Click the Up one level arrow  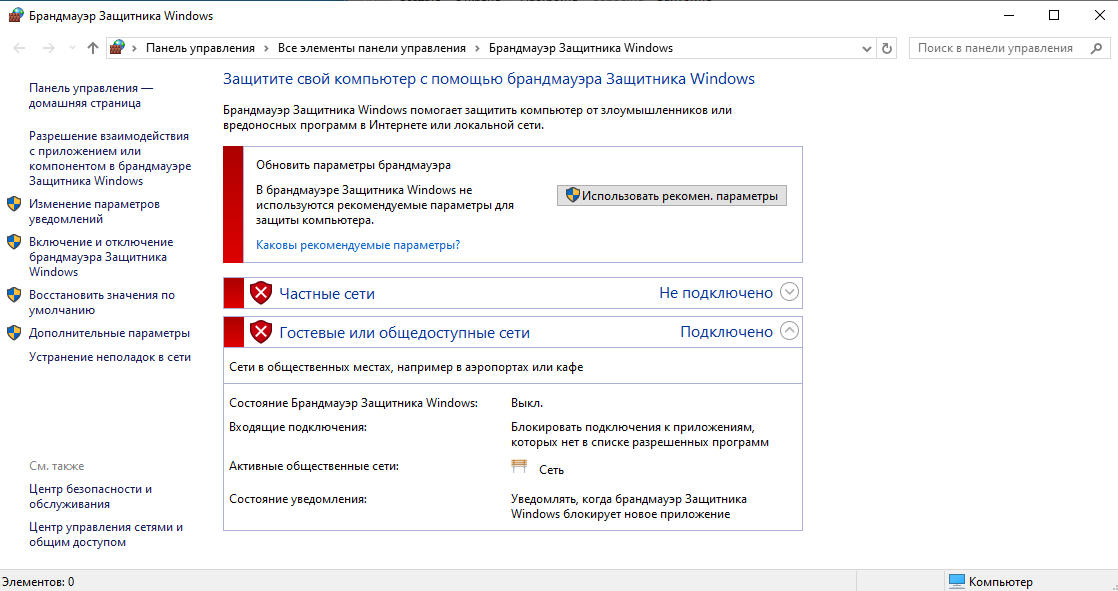point(93,48)
